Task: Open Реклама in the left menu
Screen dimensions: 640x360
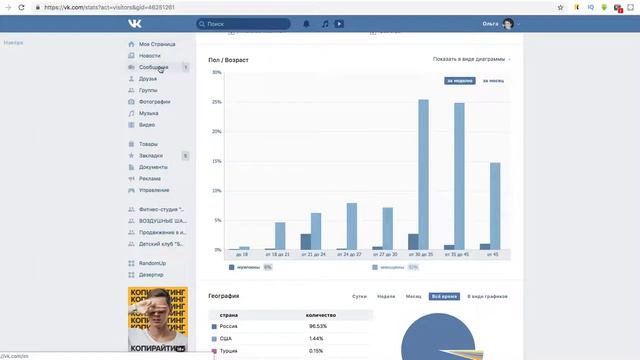Action: pos(150,179)
